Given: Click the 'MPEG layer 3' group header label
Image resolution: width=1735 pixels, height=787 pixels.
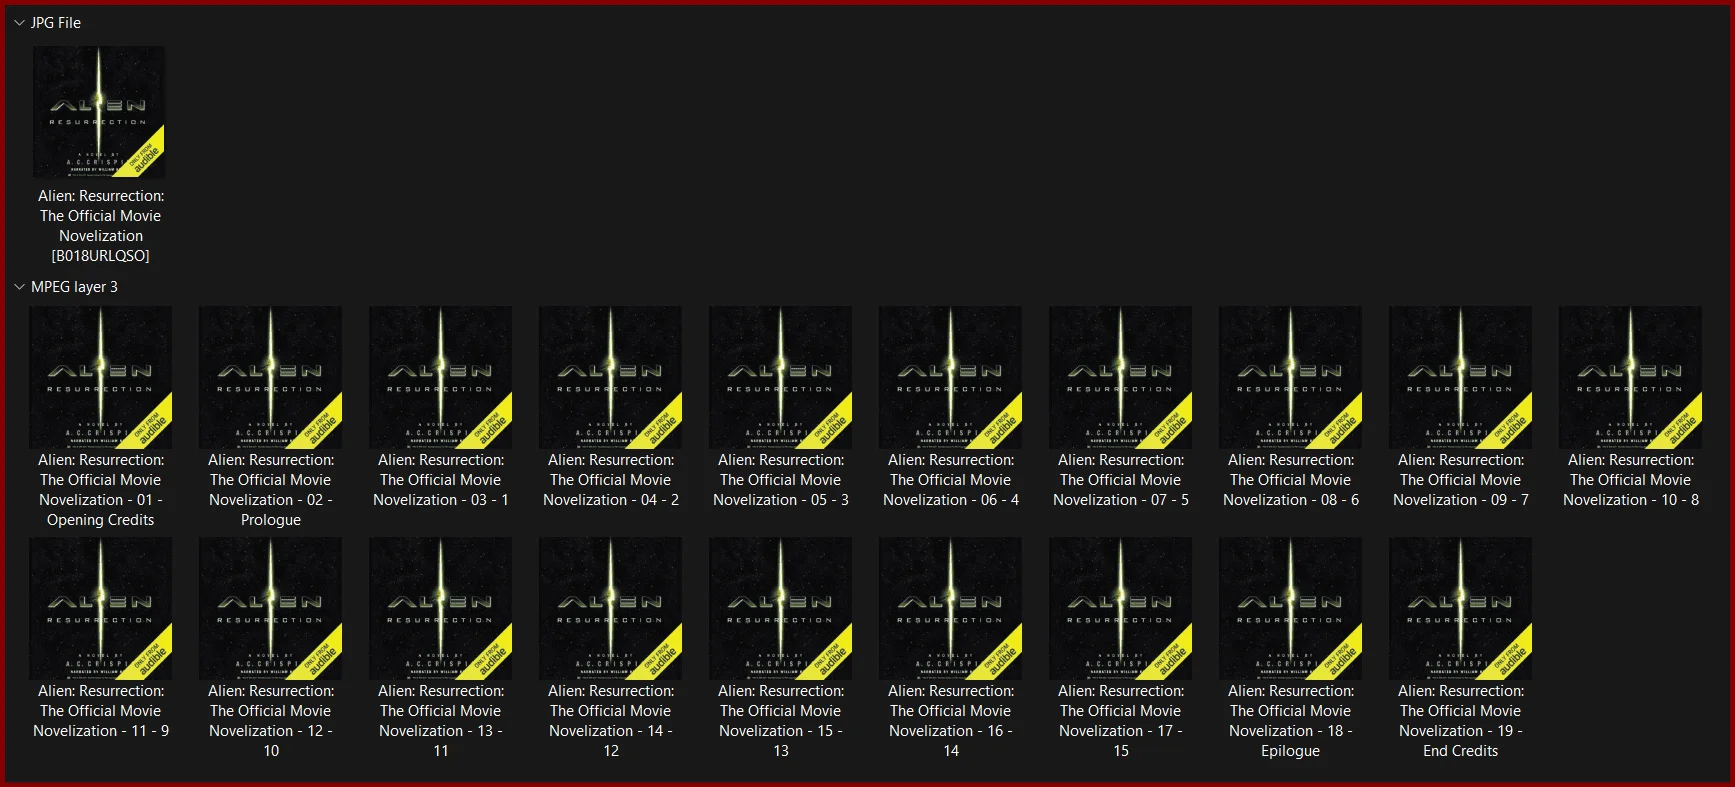Looking at the screenshot, I should pos(74,287).
